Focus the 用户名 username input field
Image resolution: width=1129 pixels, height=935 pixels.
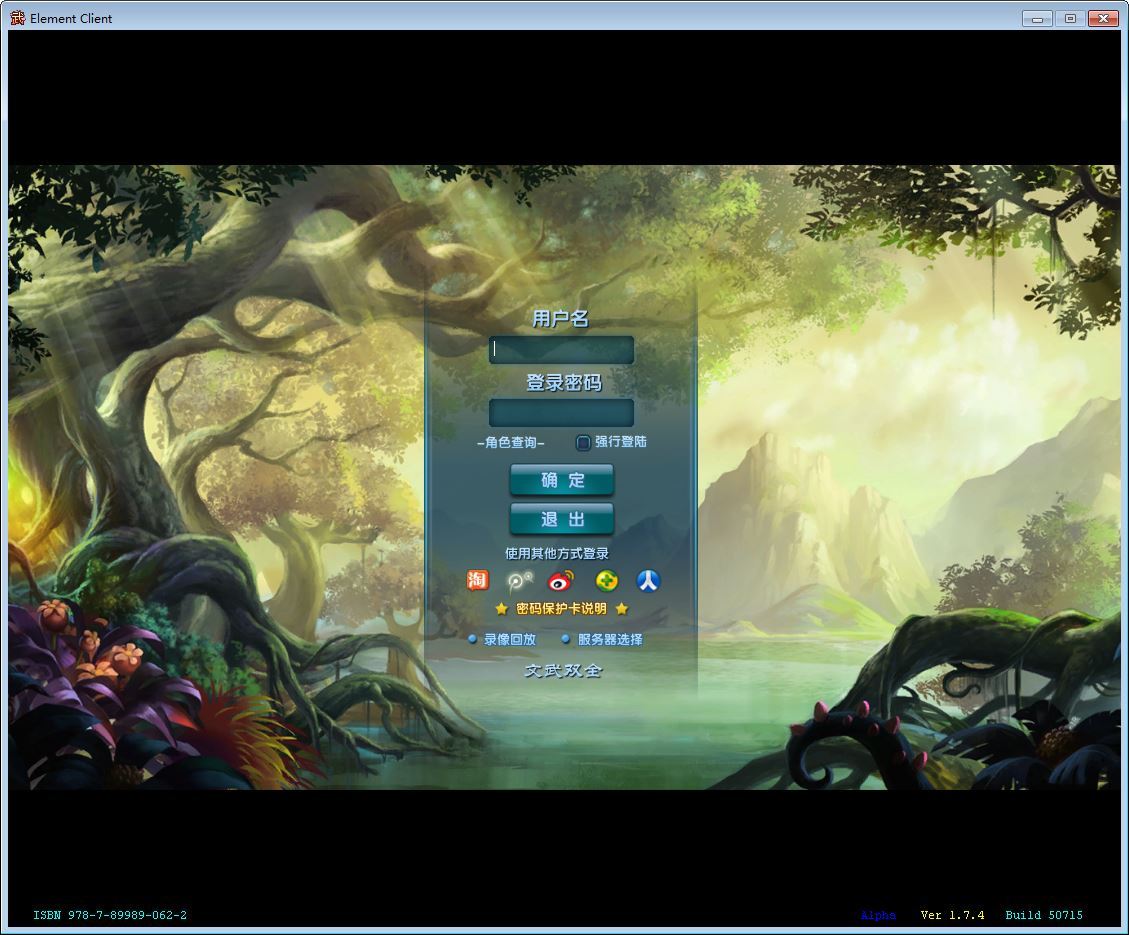[x=561, y=350]
